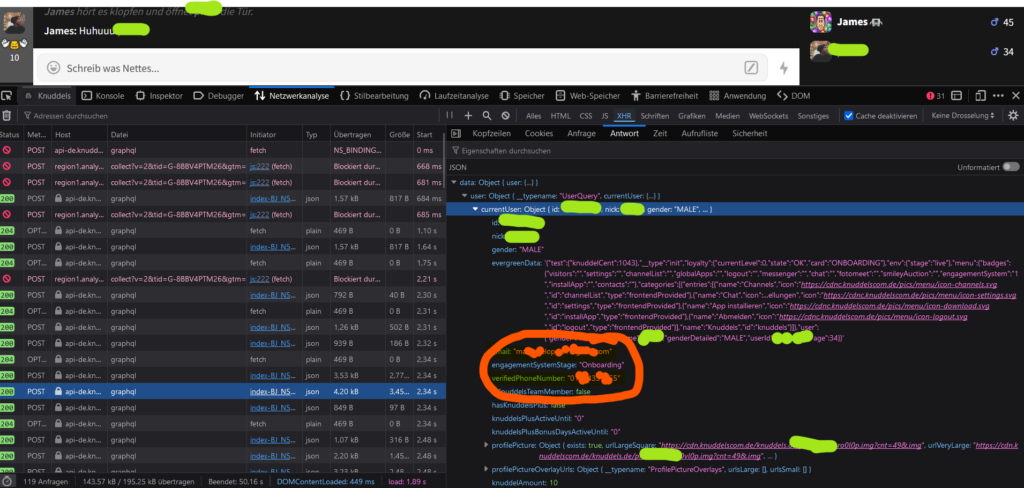Activate the element picker icon in DevTools
Screen dimensions: 1024x488
click(7, 96)
